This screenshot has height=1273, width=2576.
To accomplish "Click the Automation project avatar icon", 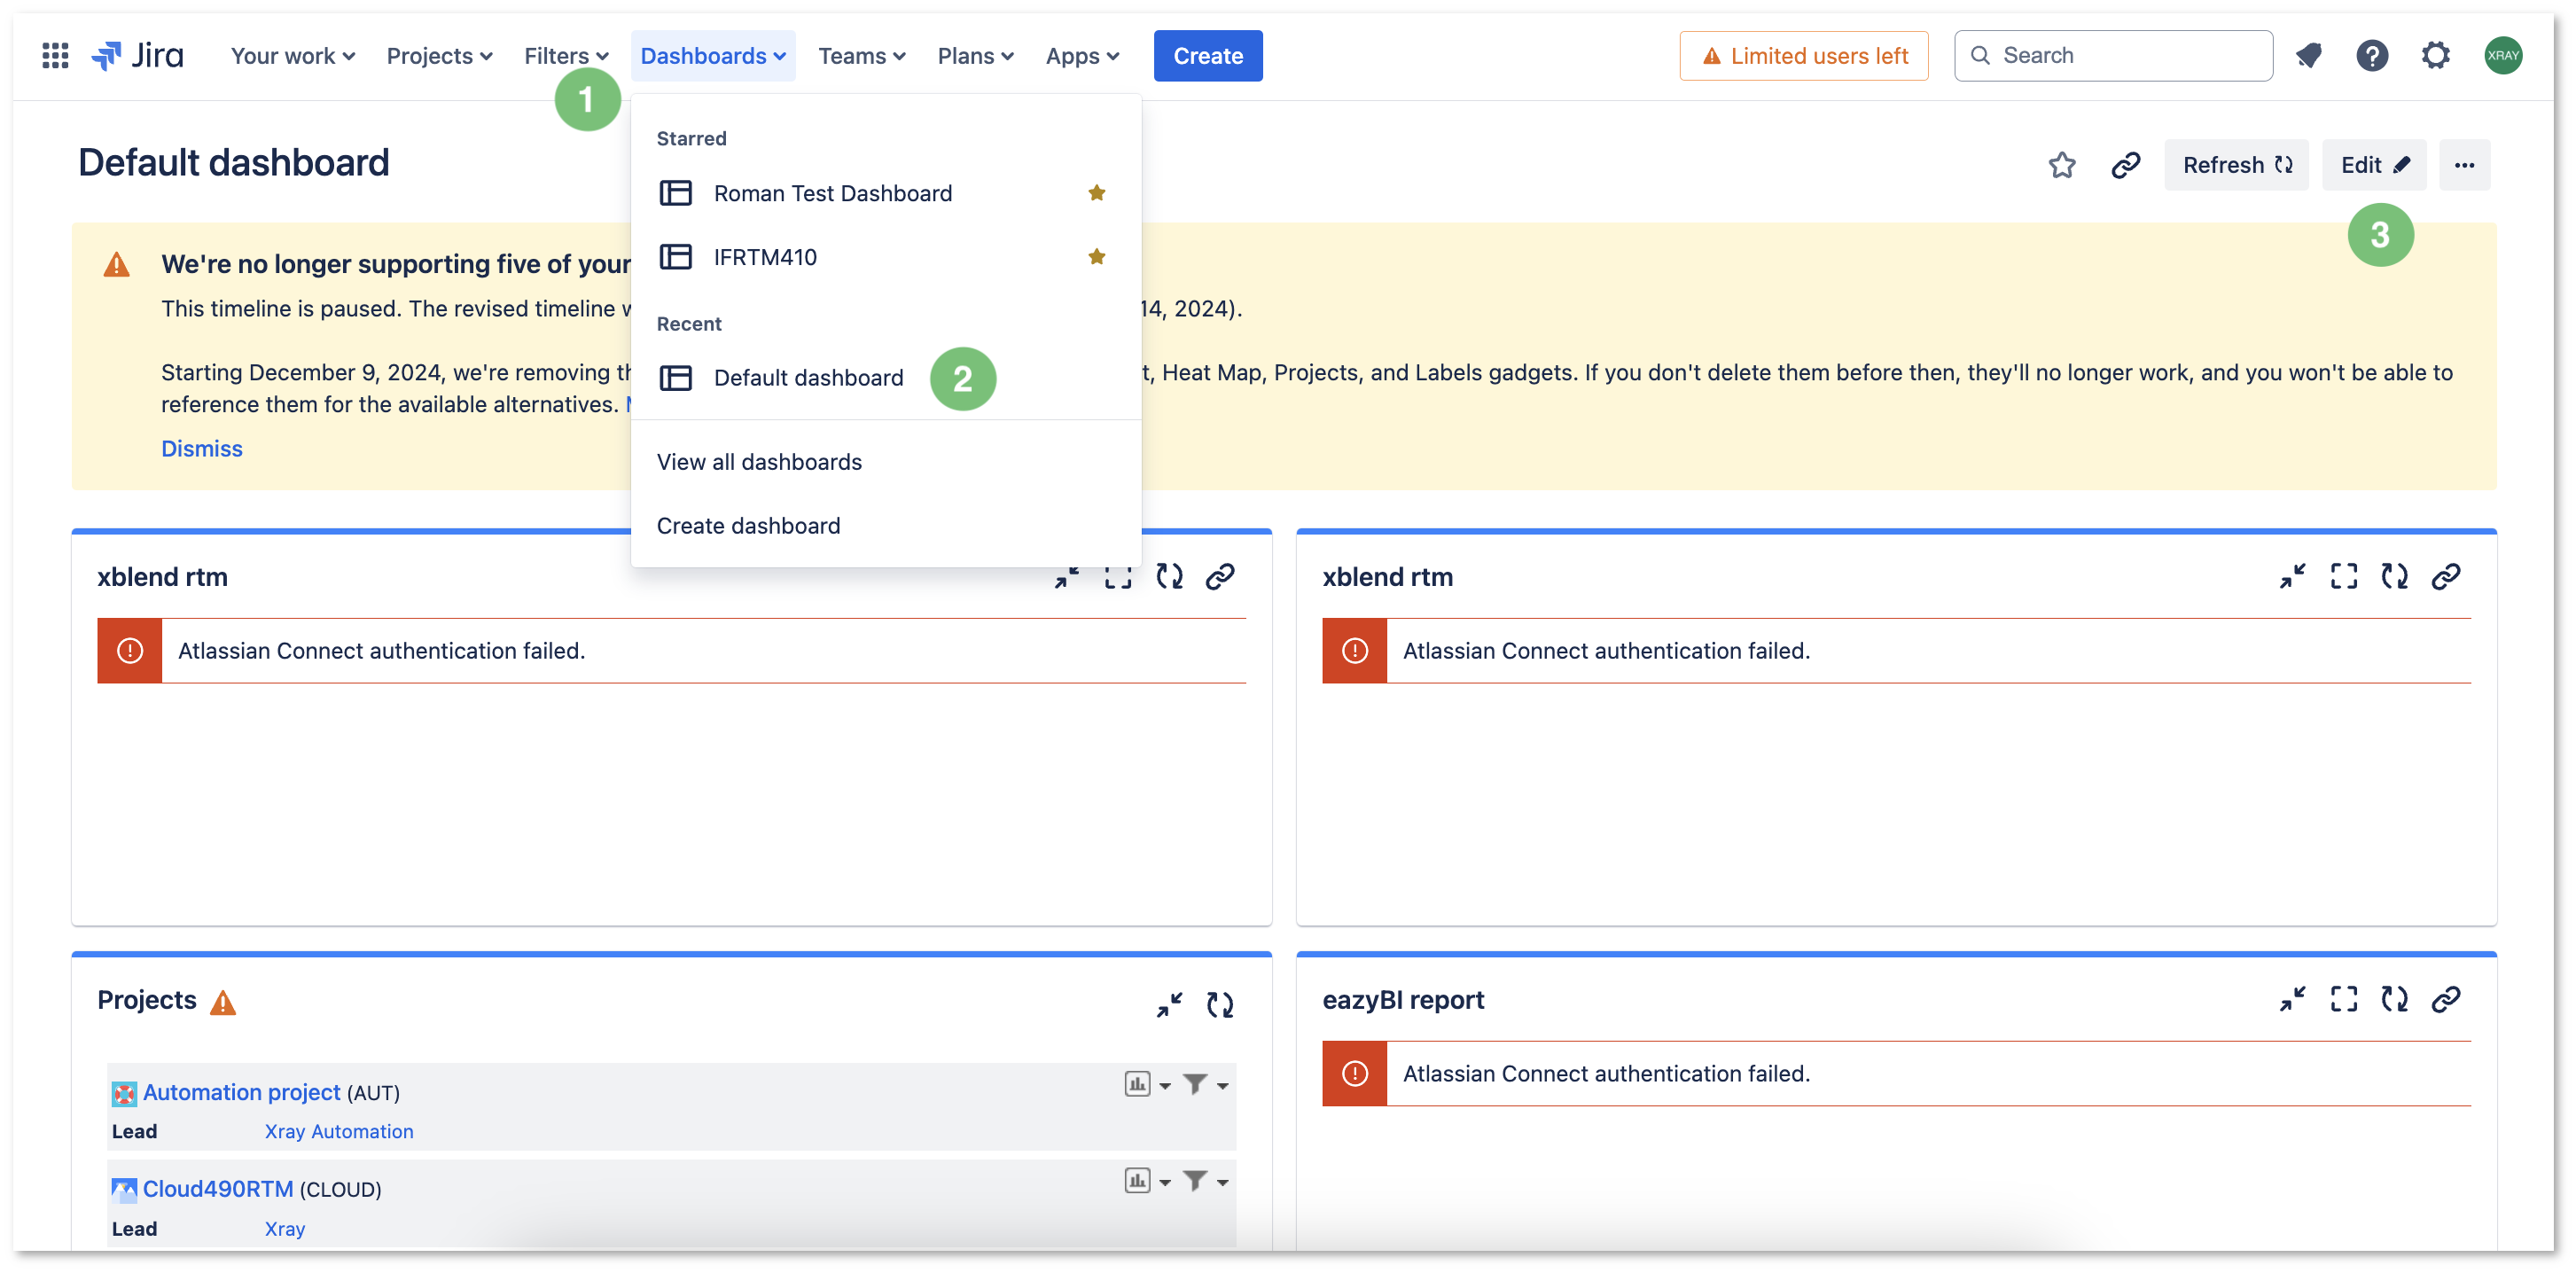I will pyautogui.click(x=124, y=1093).
